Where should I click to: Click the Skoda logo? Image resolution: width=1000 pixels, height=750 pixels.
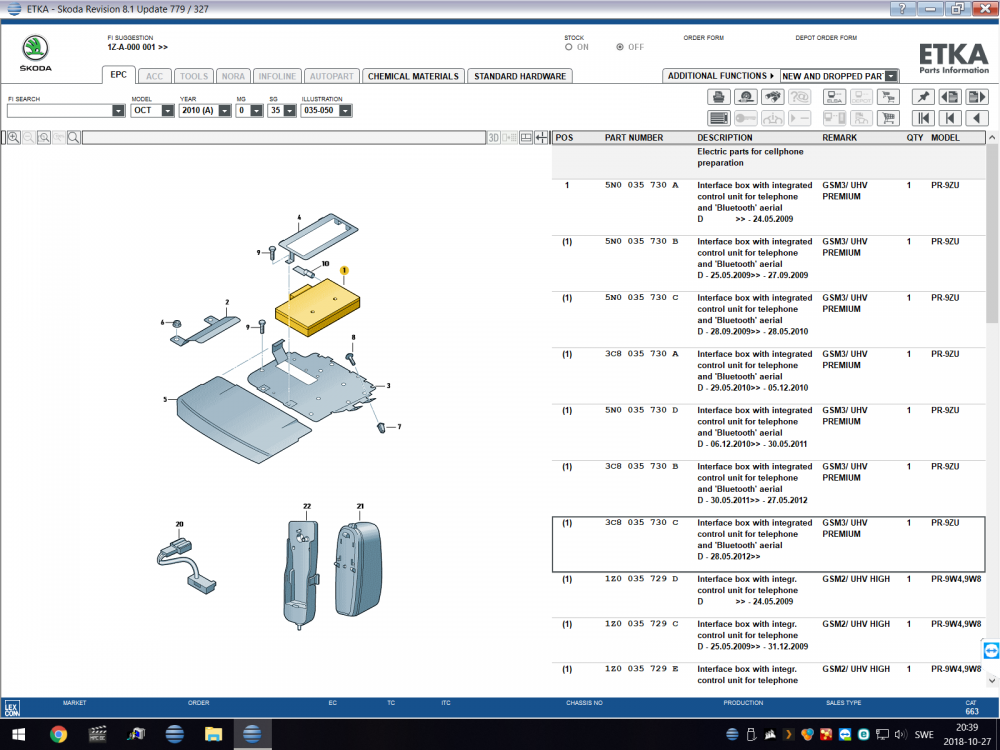[35, 52]
